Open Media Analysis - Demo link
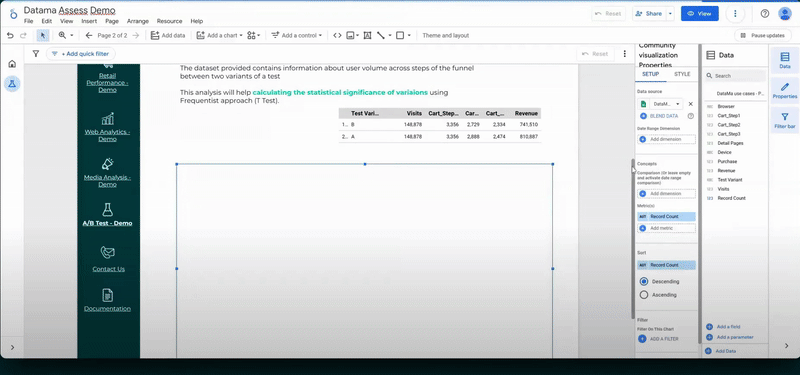800x375 pixels. pyautogui.click(x=107, y=181)
